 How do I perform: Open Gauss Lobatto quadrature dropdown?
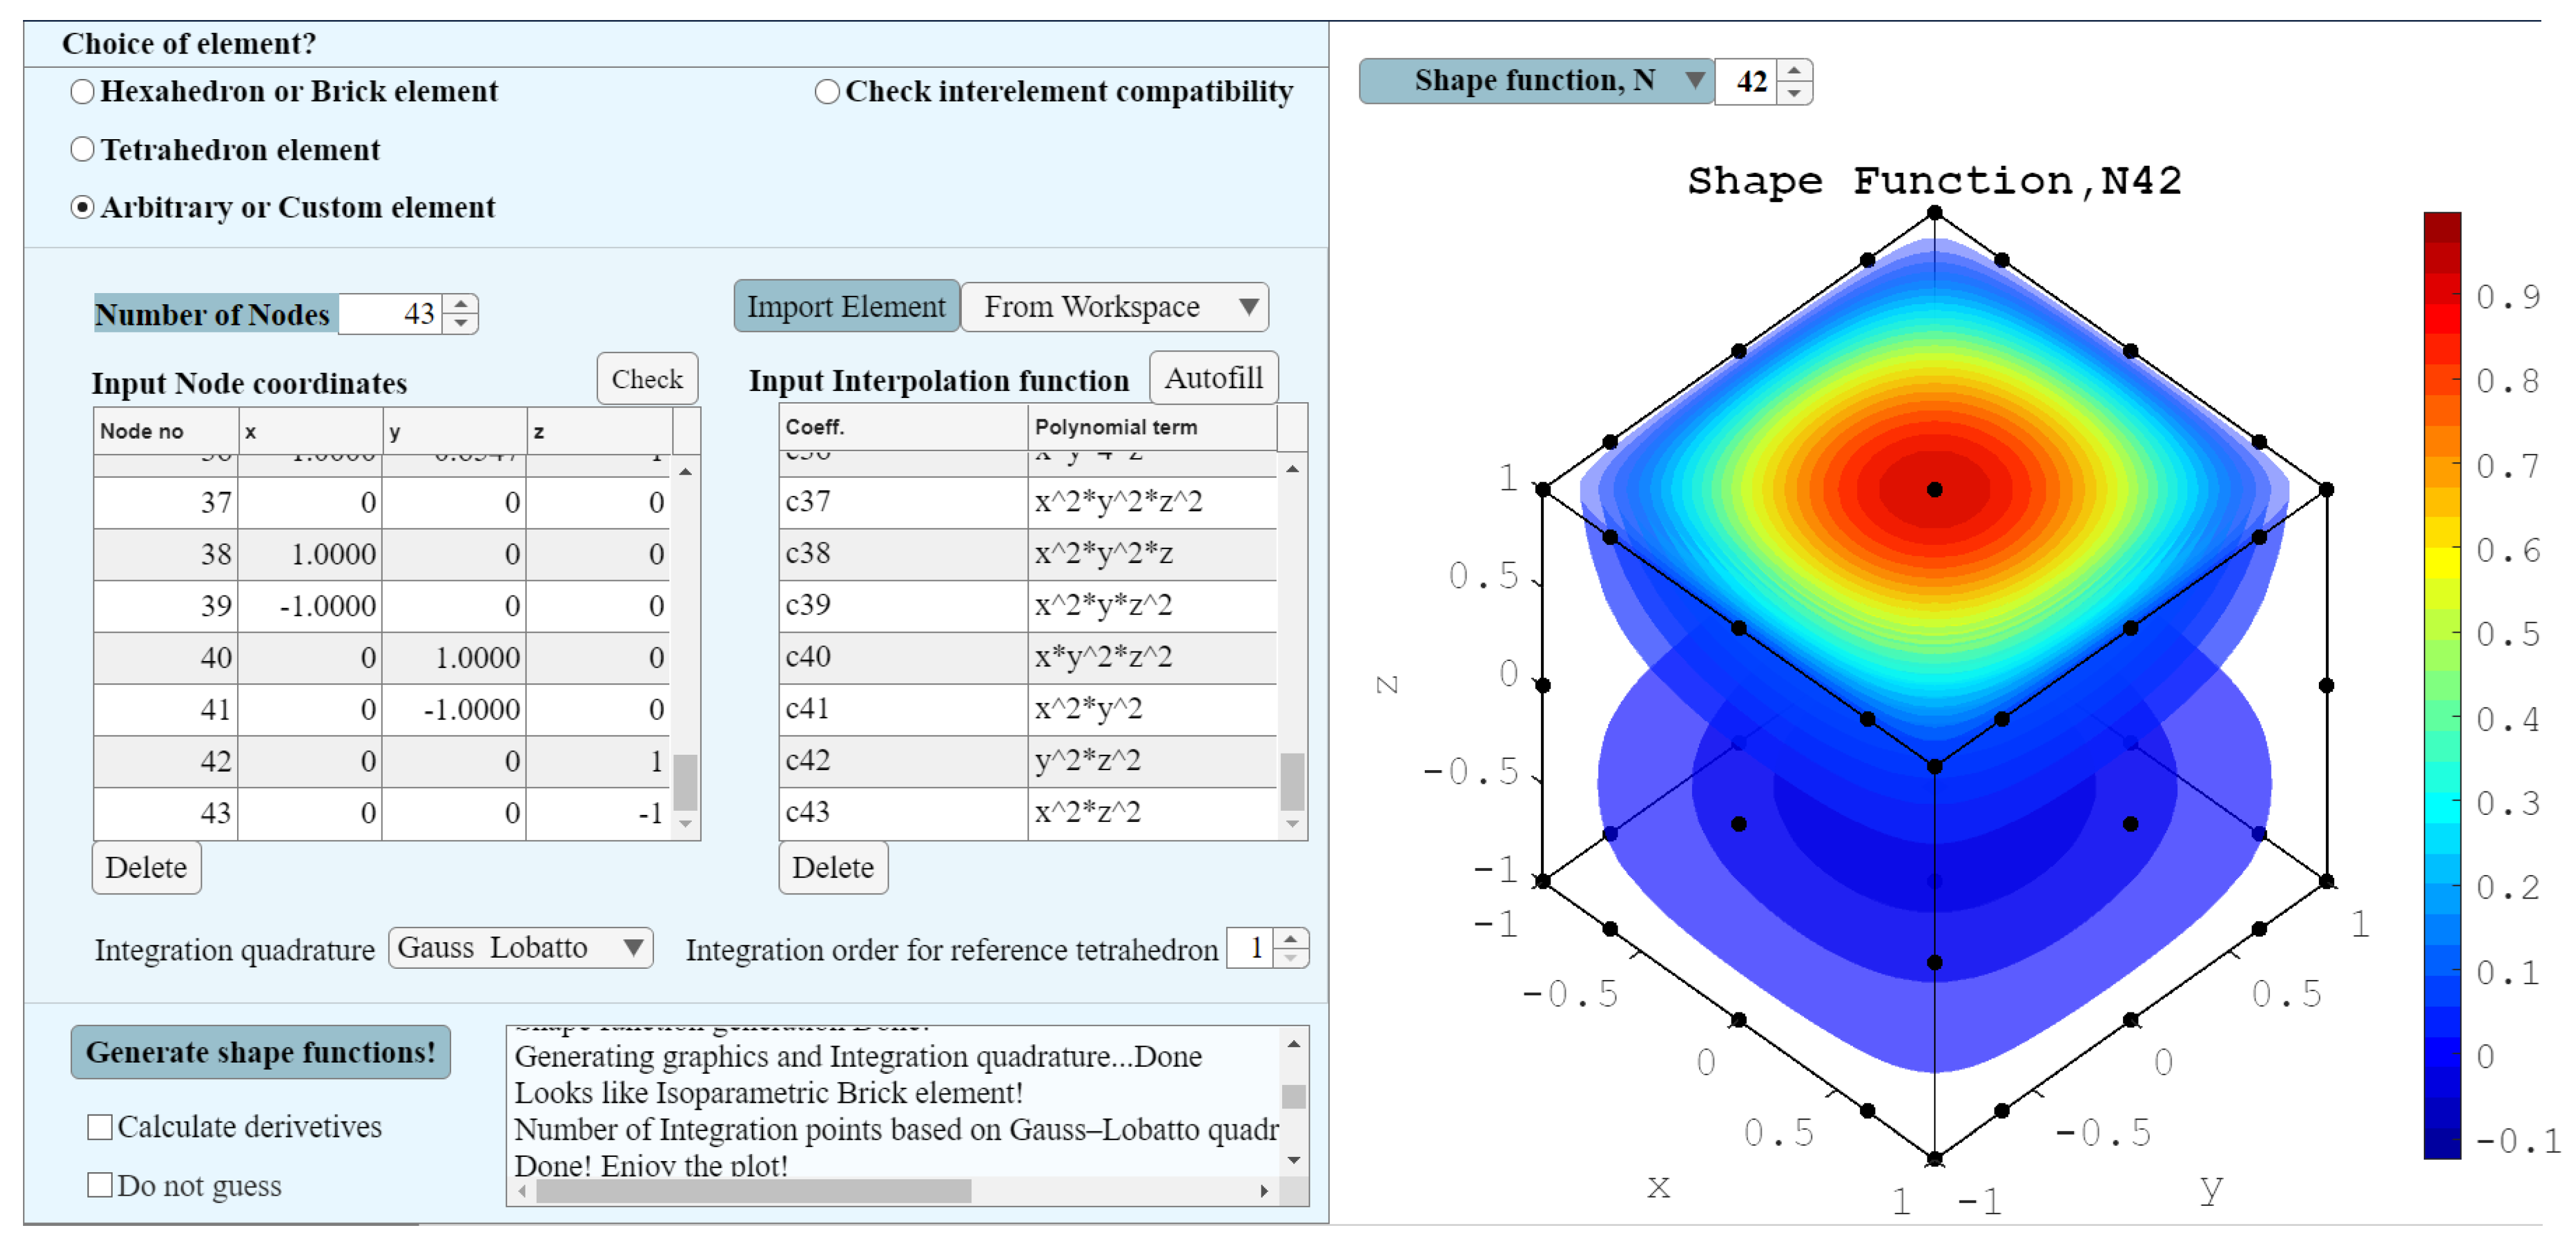click(520, 947)
